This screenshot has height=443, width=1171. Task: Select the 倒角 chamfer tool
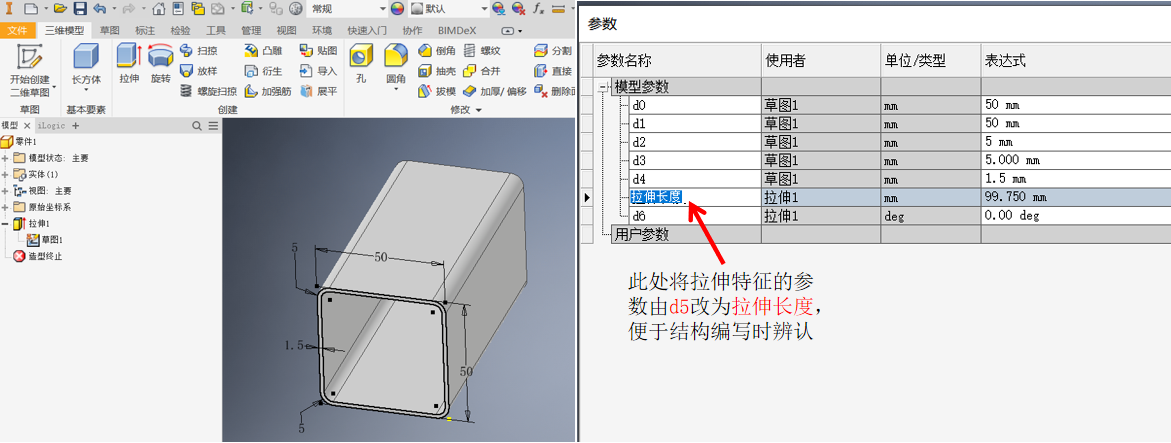tap(437, 51)
